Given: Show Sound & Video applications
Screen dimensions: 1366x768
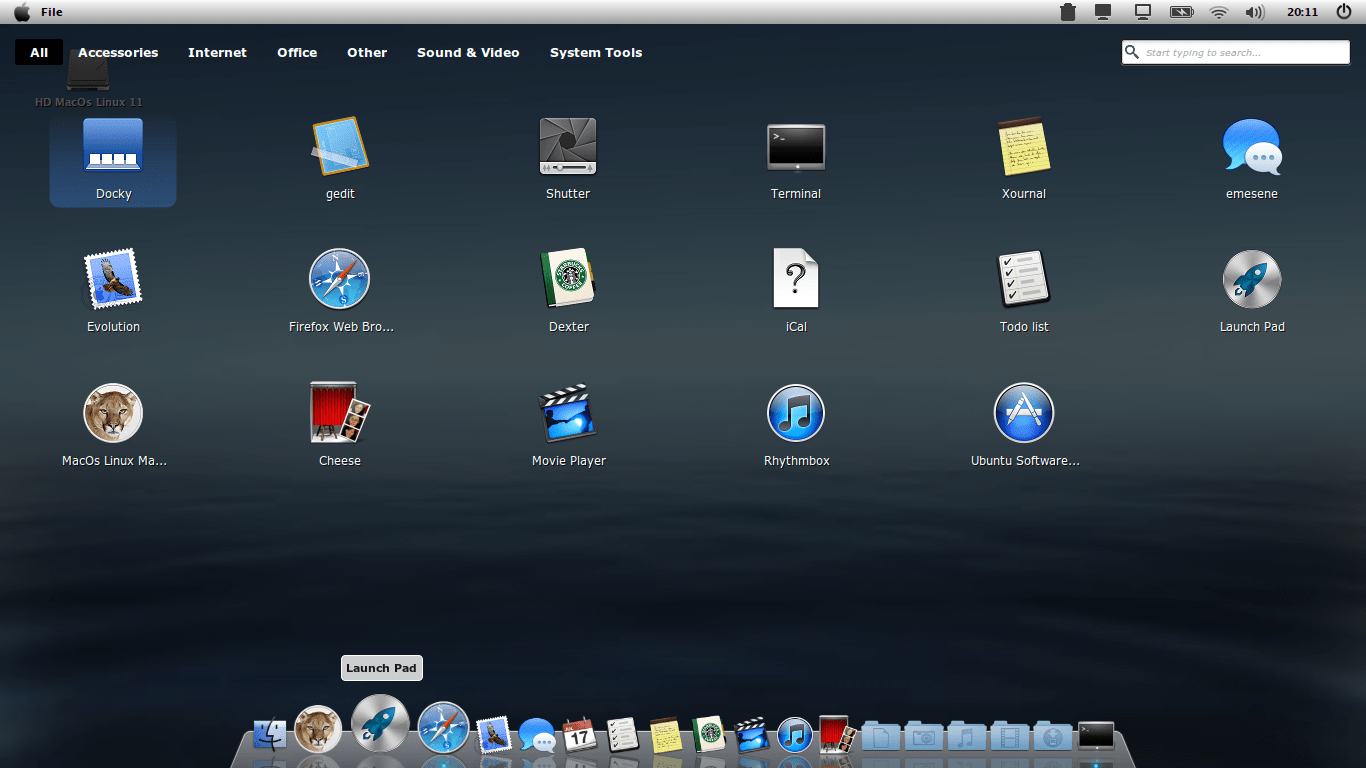Looking at the screenshot, I should [x=468, y=53].
